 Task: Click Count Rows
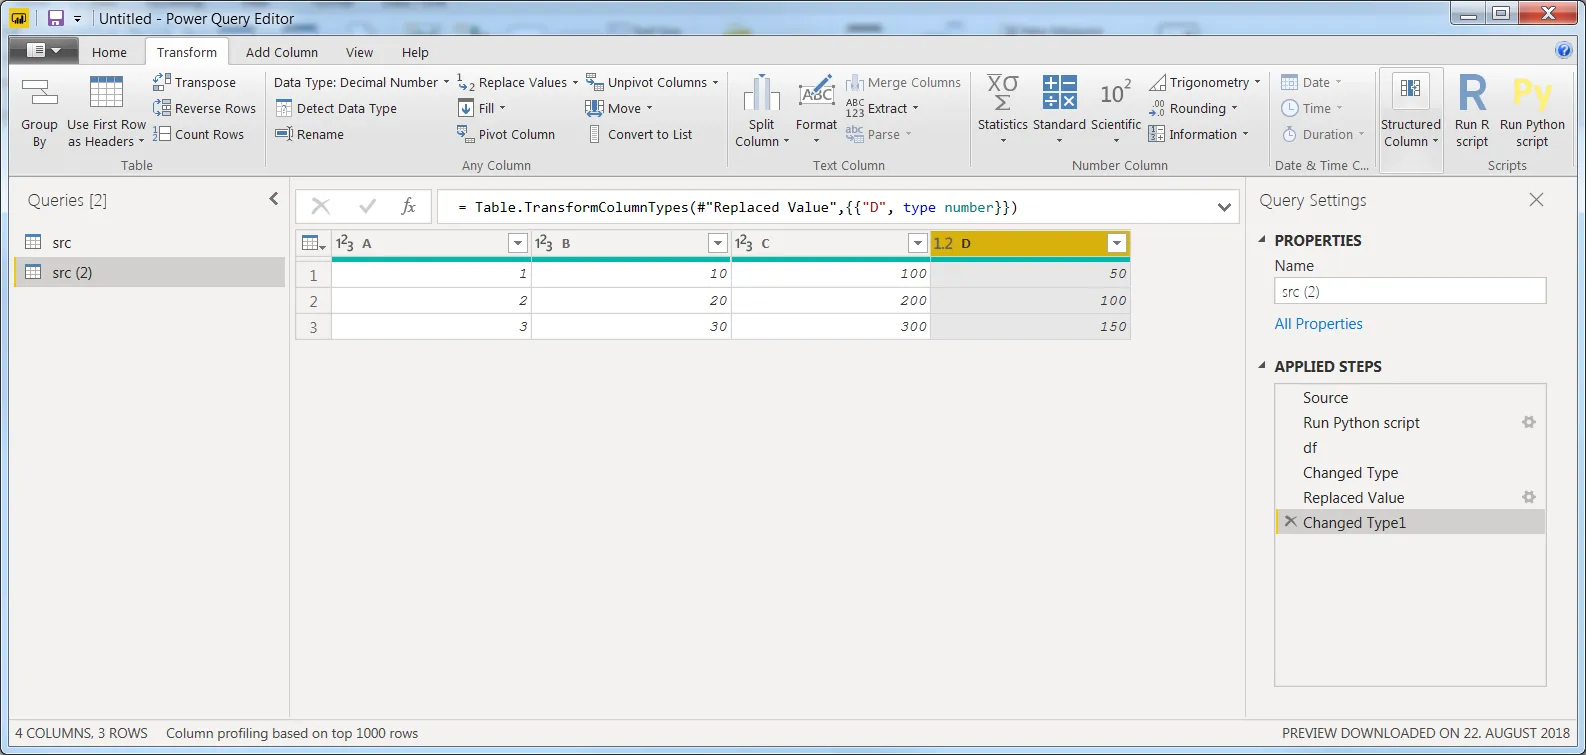tap(198, 134)
